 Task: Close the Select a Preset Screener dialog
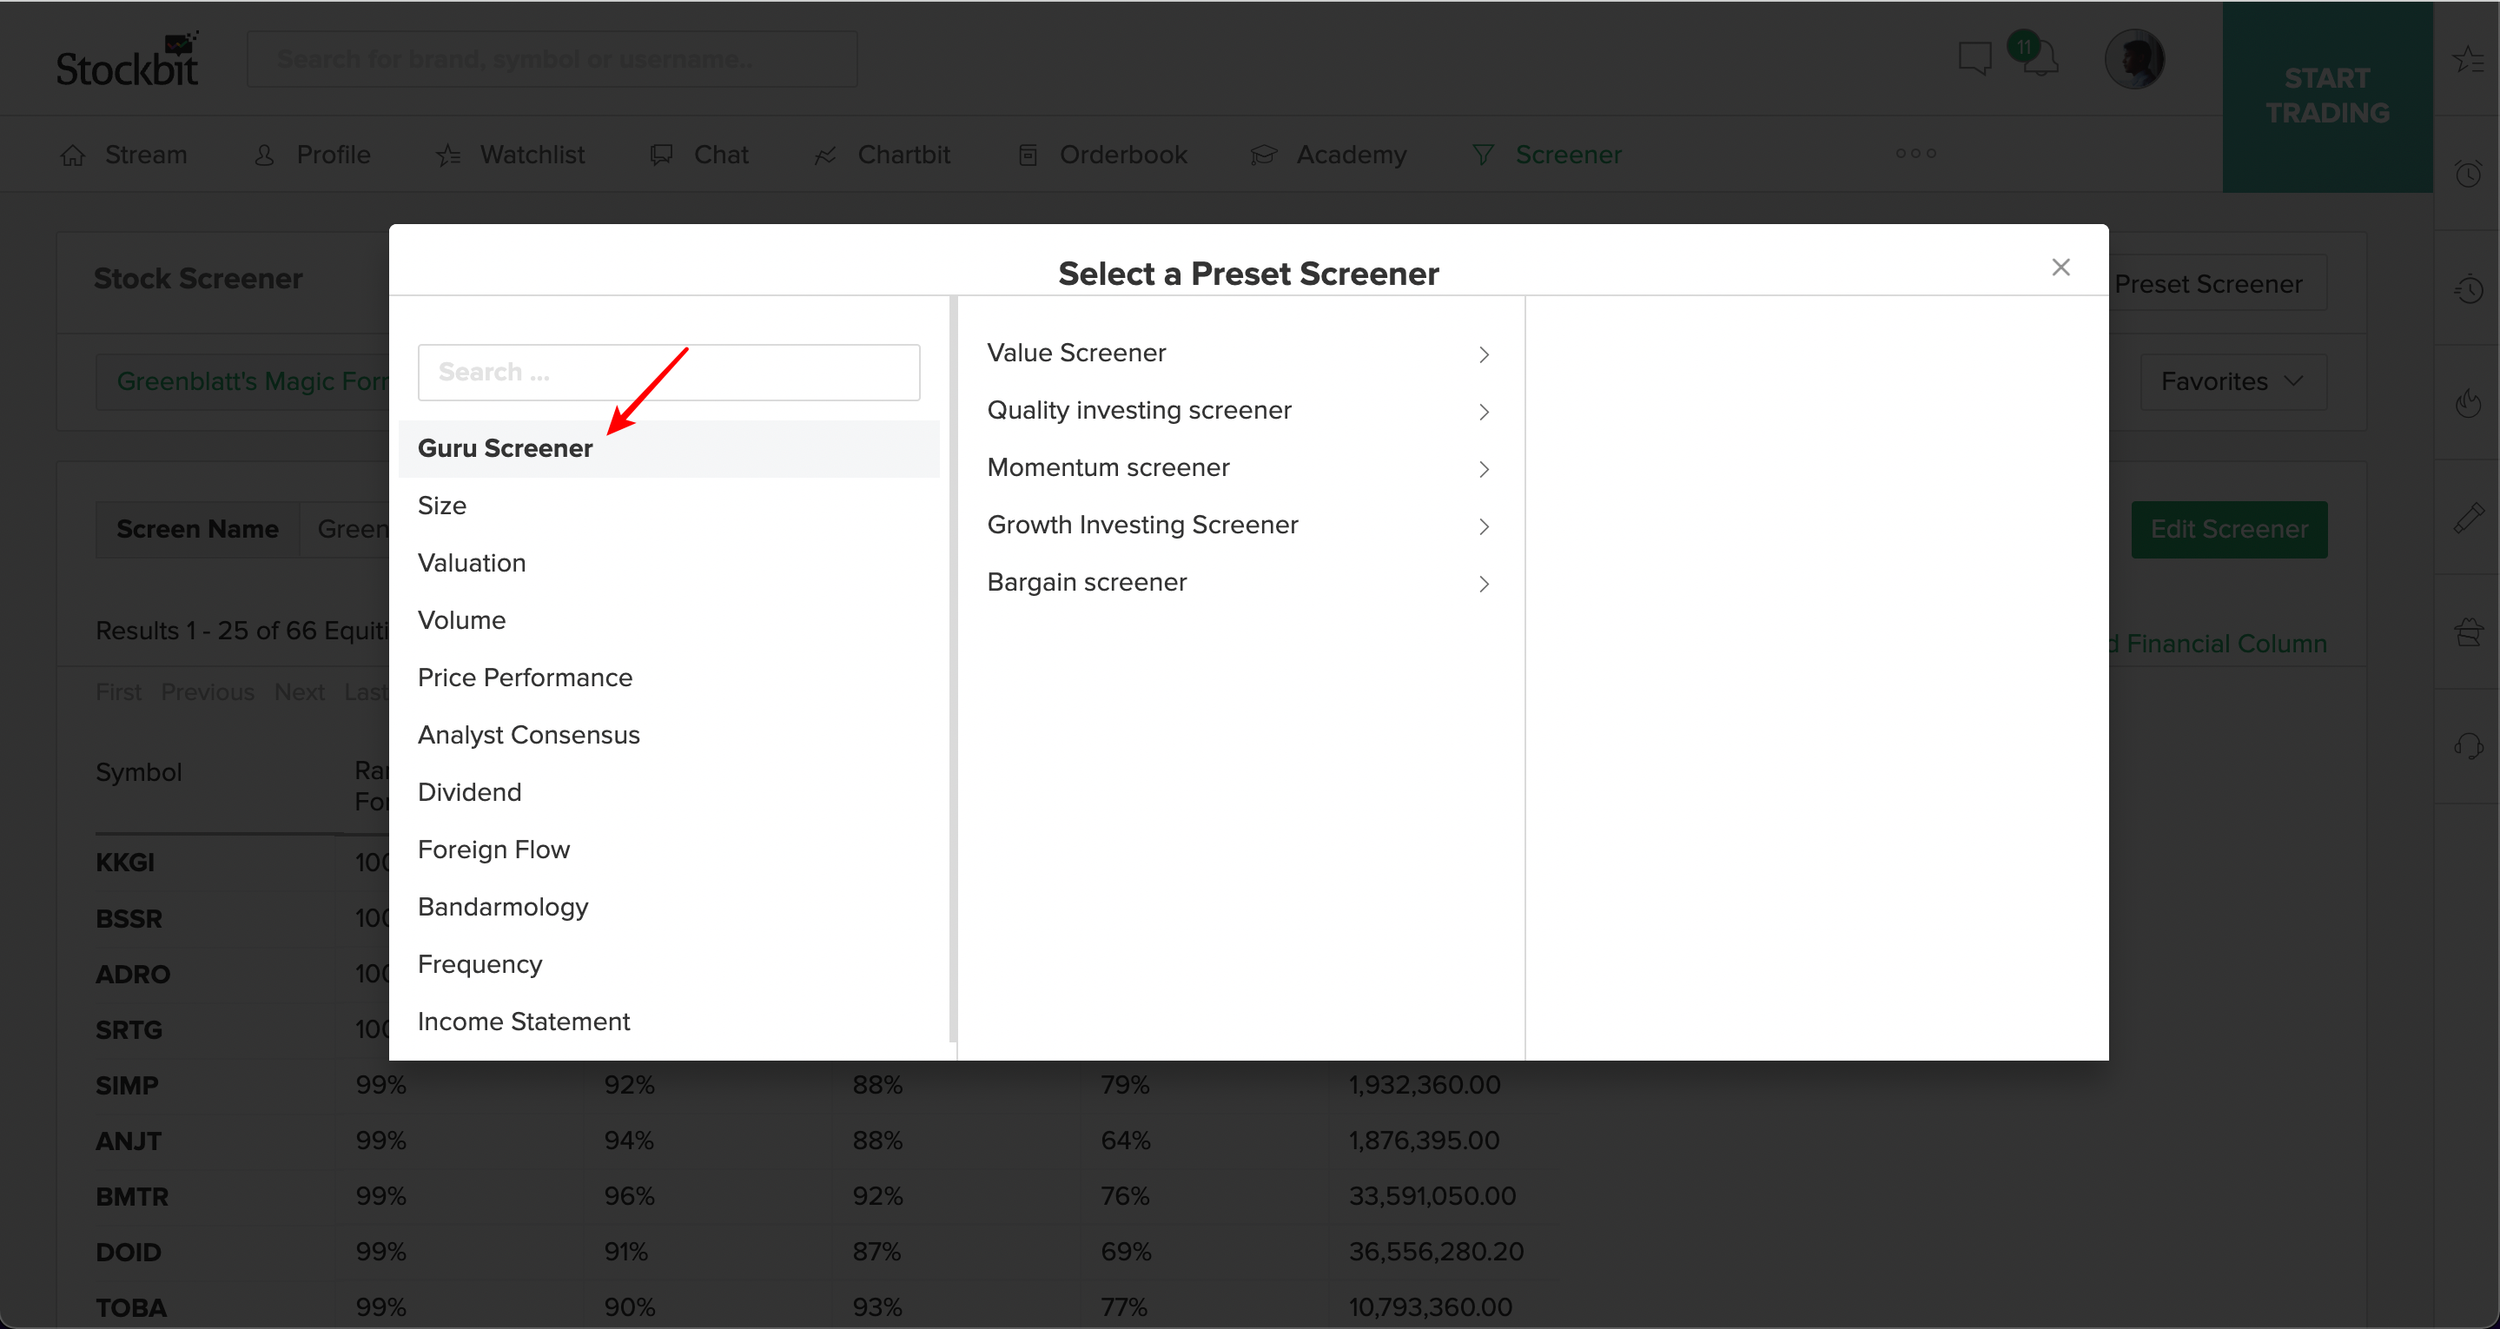pos(2061,267)
